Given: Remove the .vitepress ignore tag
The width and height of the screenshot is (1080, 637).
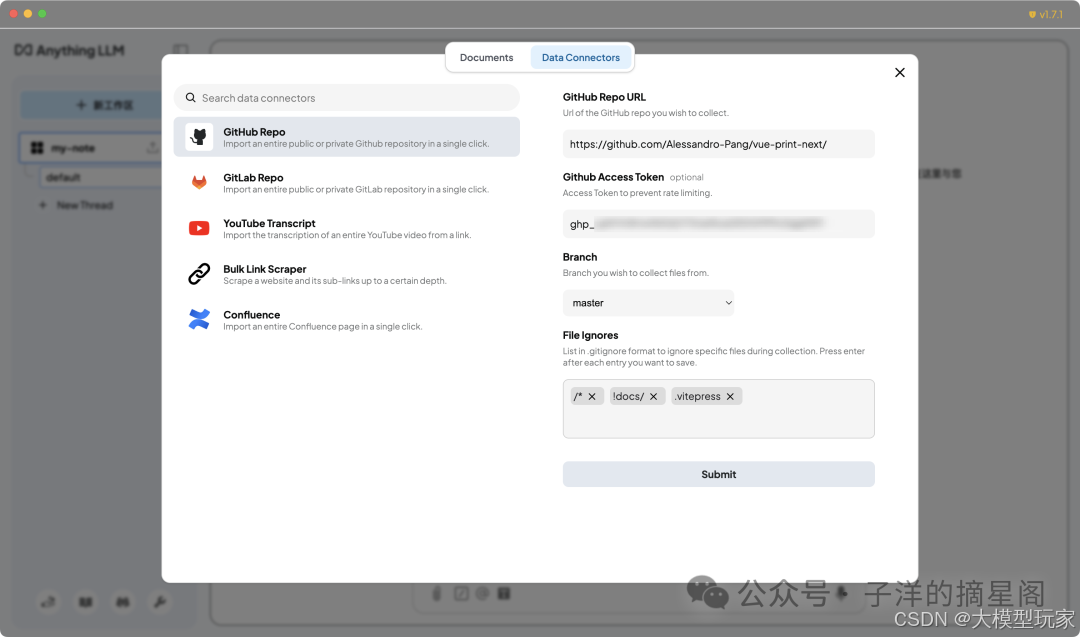Looking at the screenshot, I should tap(730, 396).
